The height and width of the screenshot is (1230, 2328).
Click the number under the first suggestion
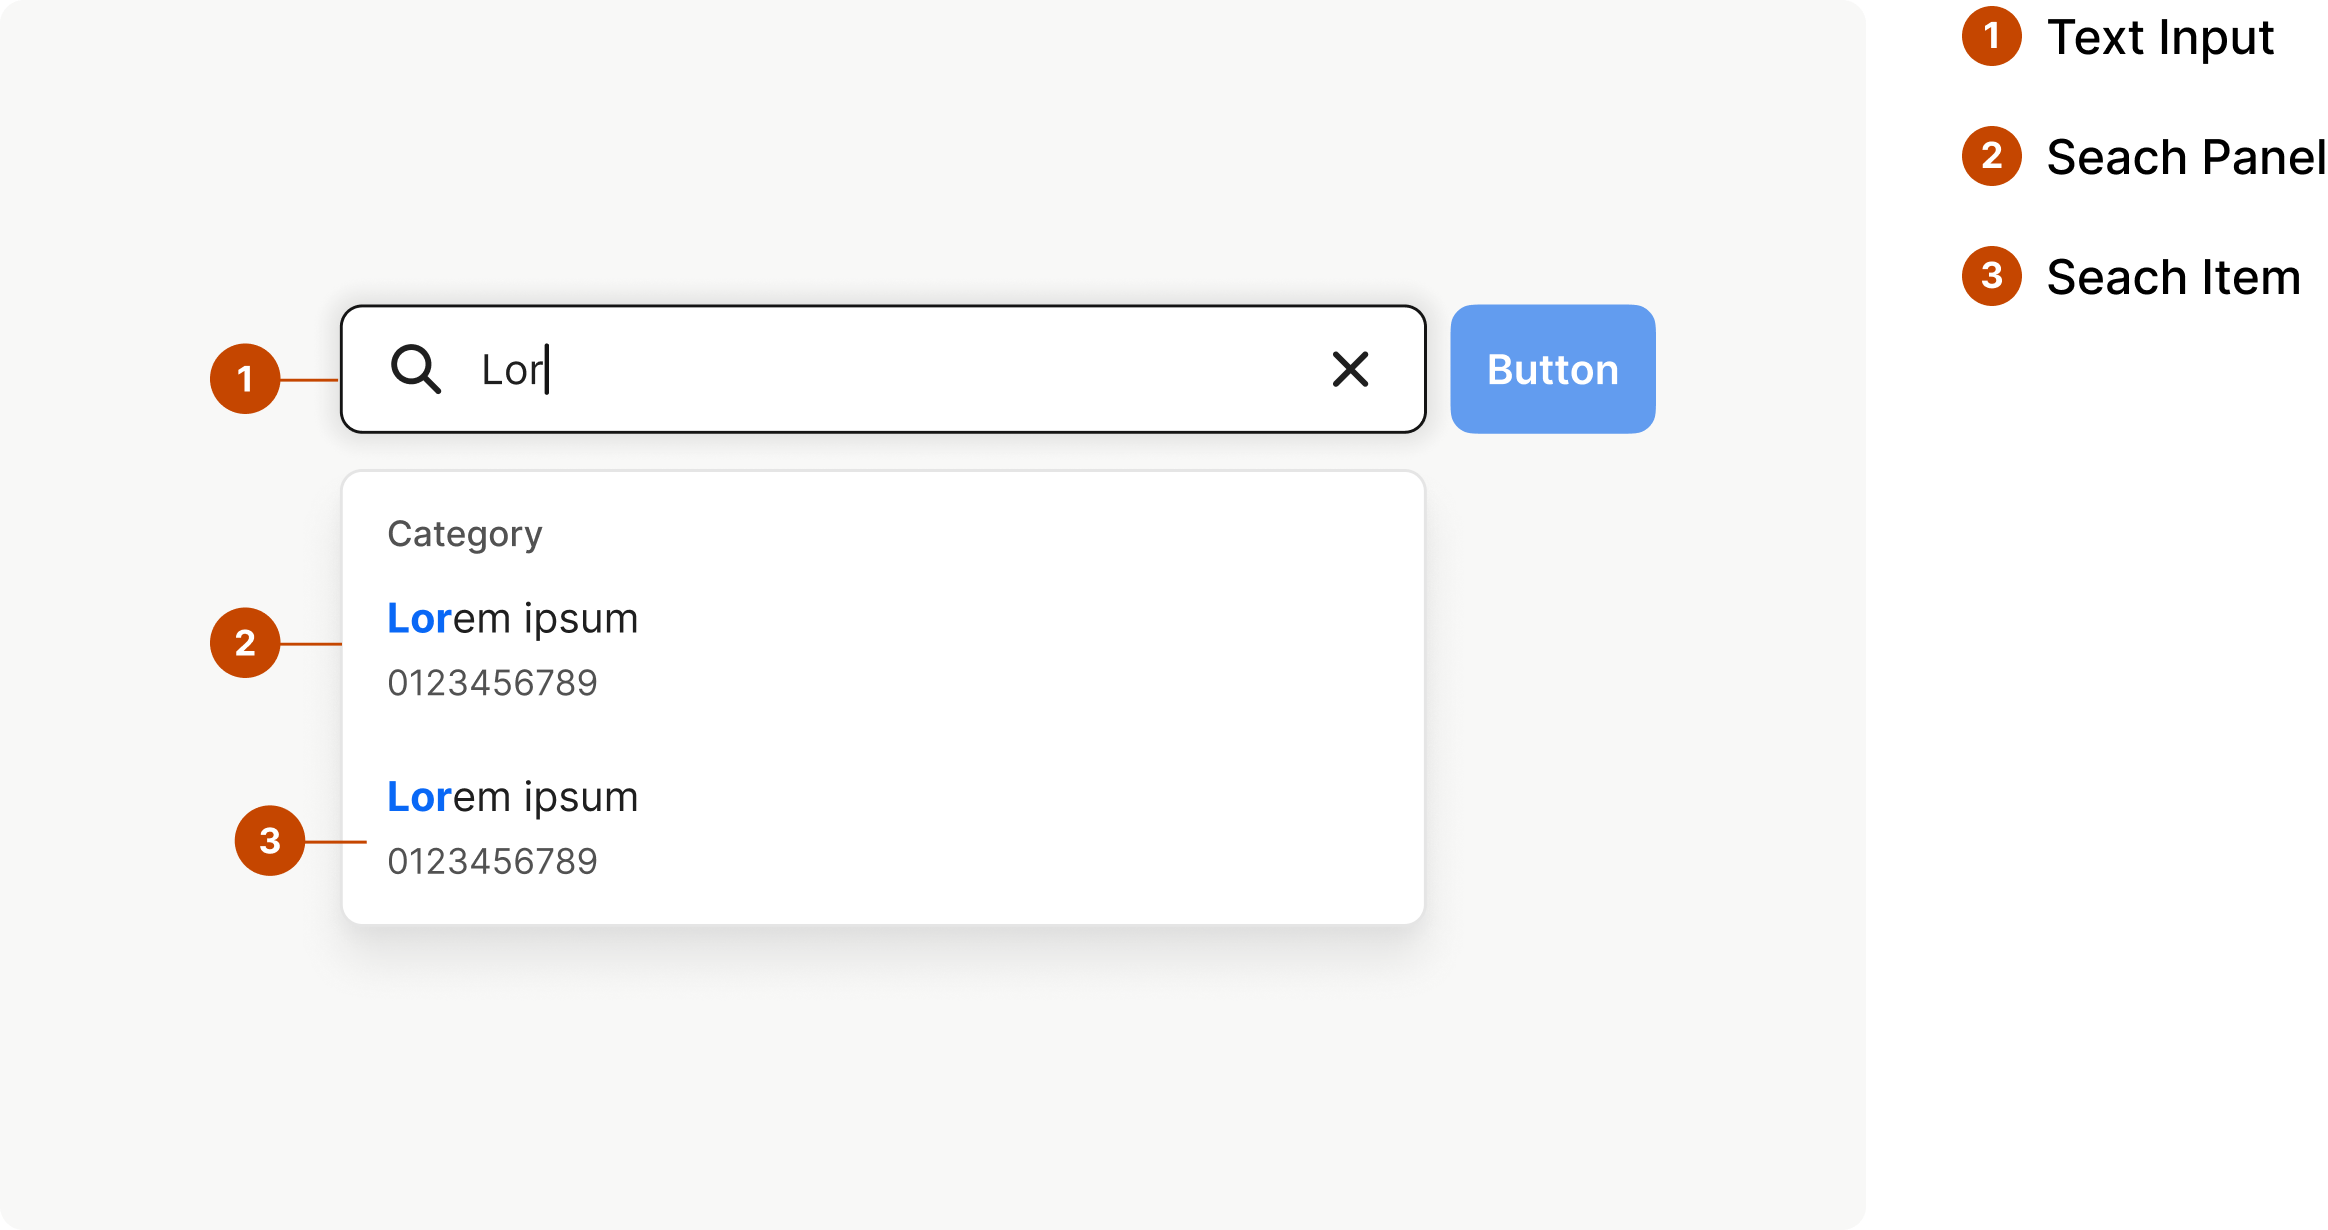click(492, 683)
